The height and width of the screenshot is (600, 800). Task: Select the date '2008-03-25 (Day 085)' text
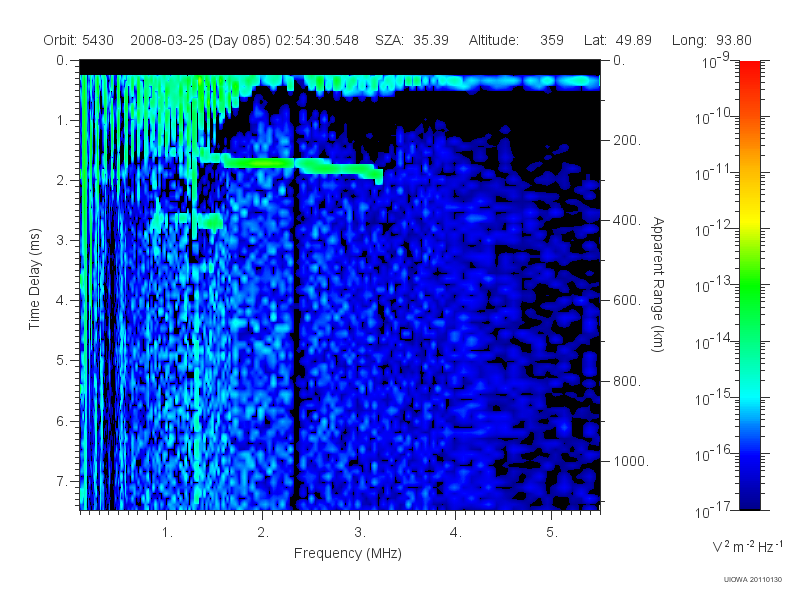click(x=200, y=40)
